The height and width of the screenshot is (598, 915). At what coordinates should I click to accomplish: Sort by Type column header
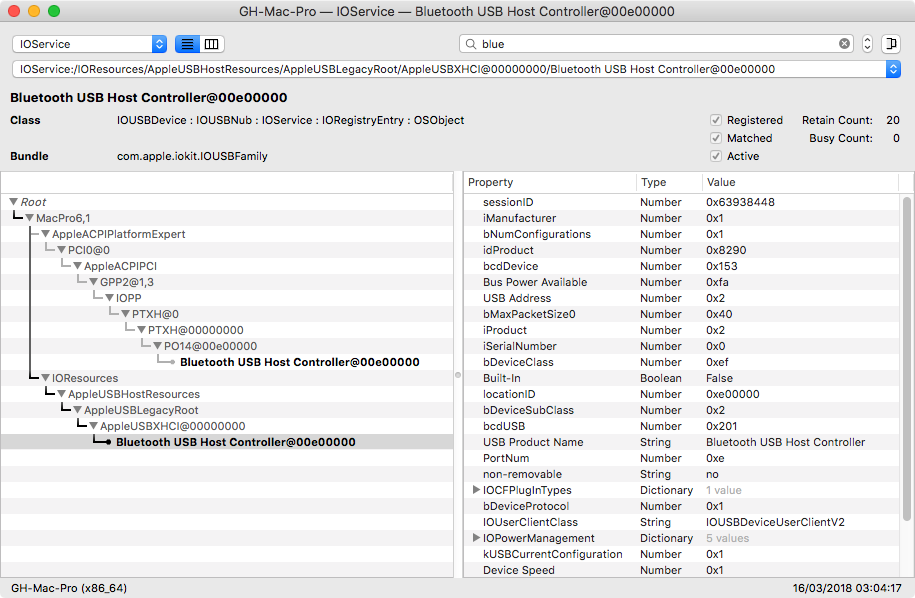coord(669,182)
